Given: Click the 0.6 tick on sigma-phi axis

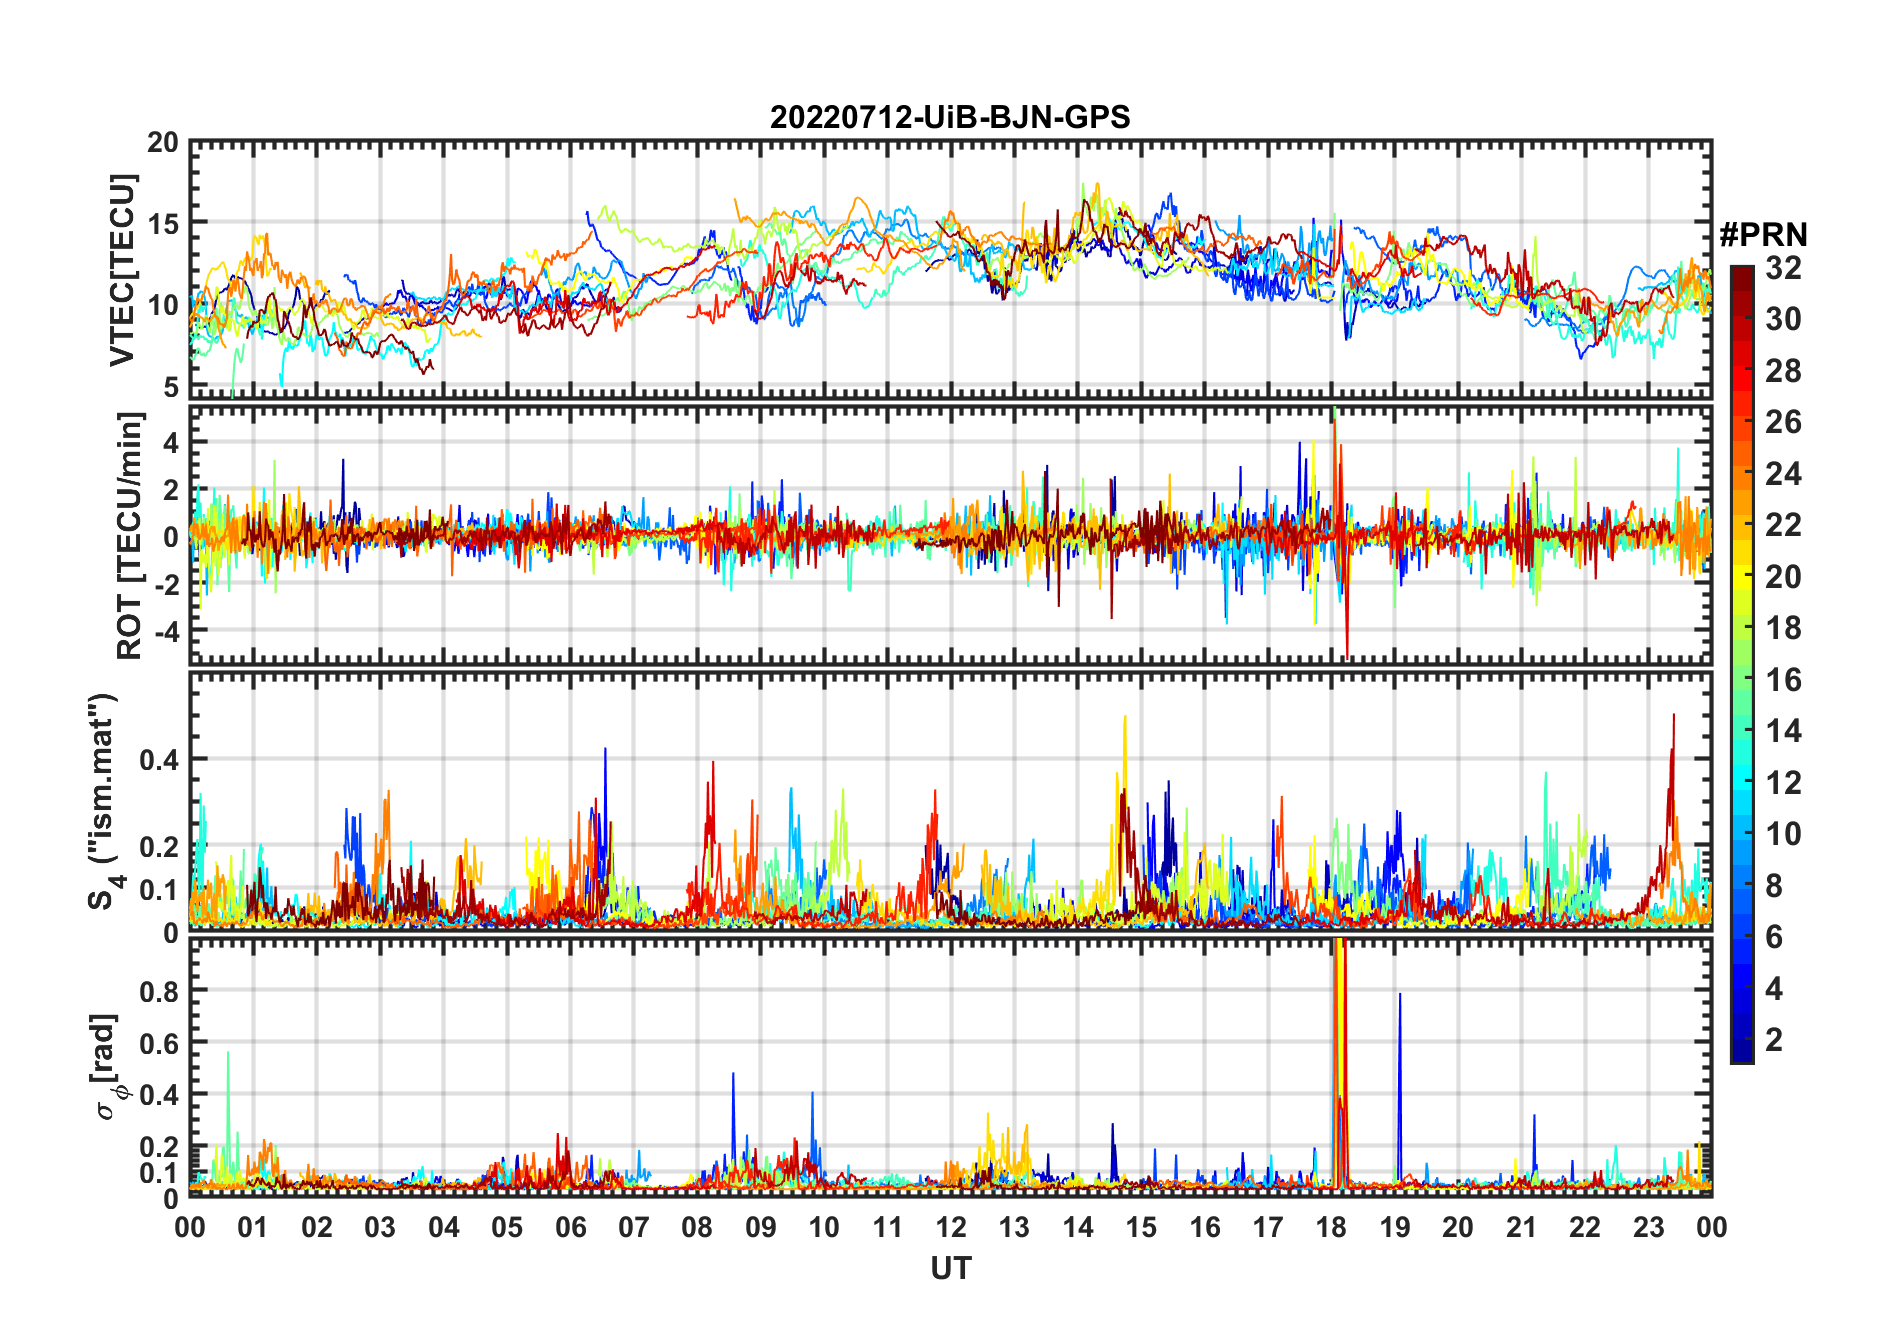Looking at the screenshot, I should (160, 1044).
